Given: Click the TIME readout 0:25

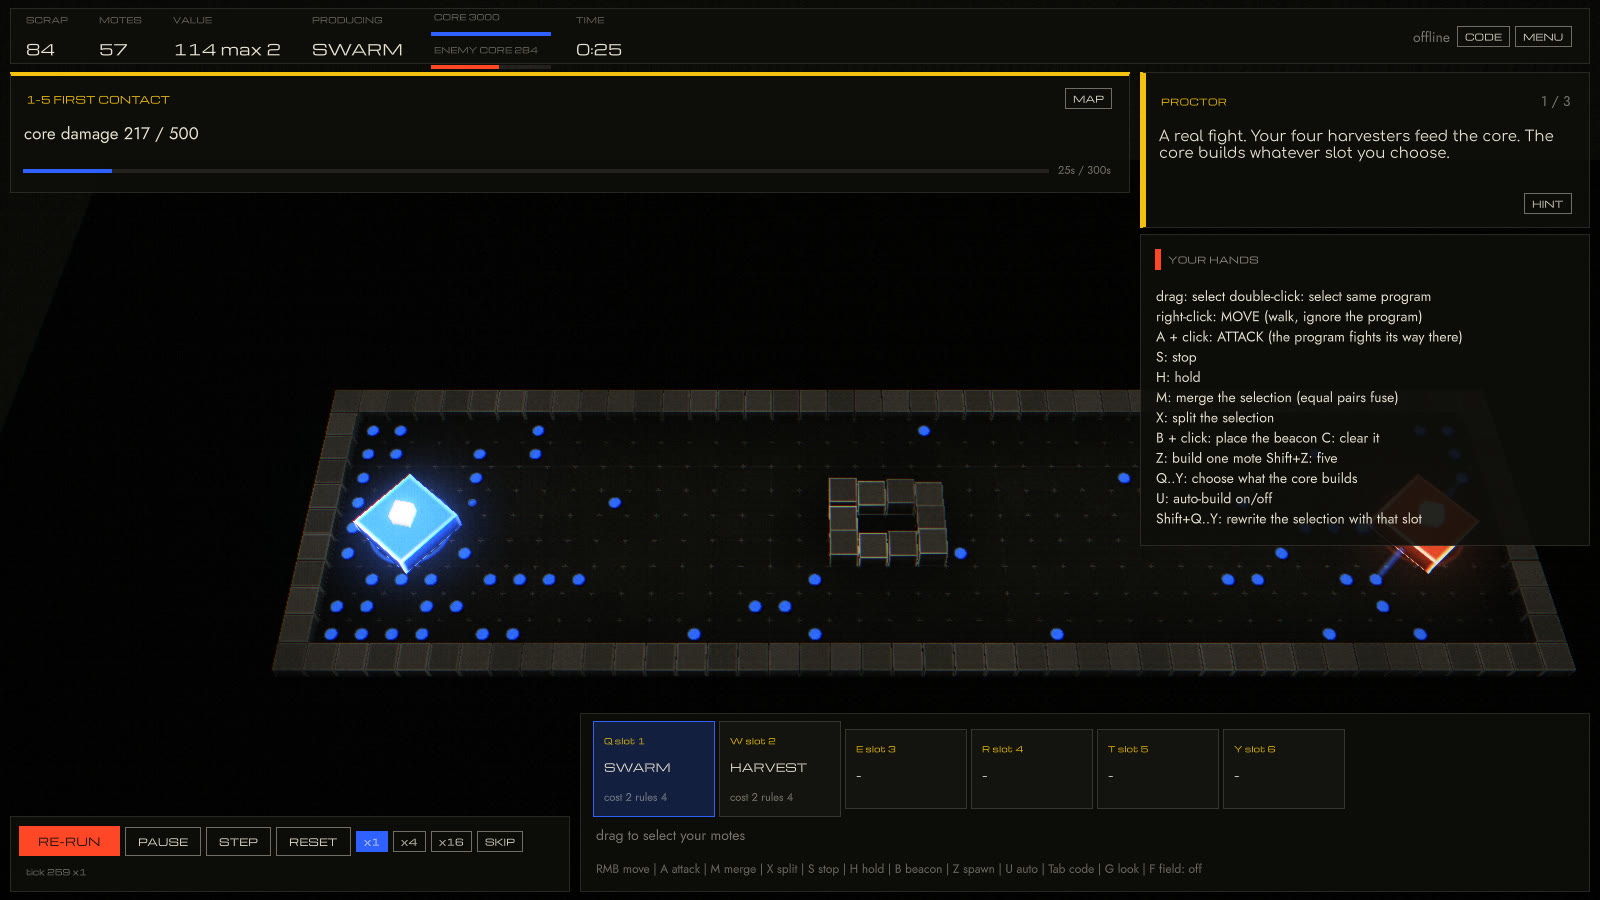Looking at the screenshot, I should tap(599, 49).
